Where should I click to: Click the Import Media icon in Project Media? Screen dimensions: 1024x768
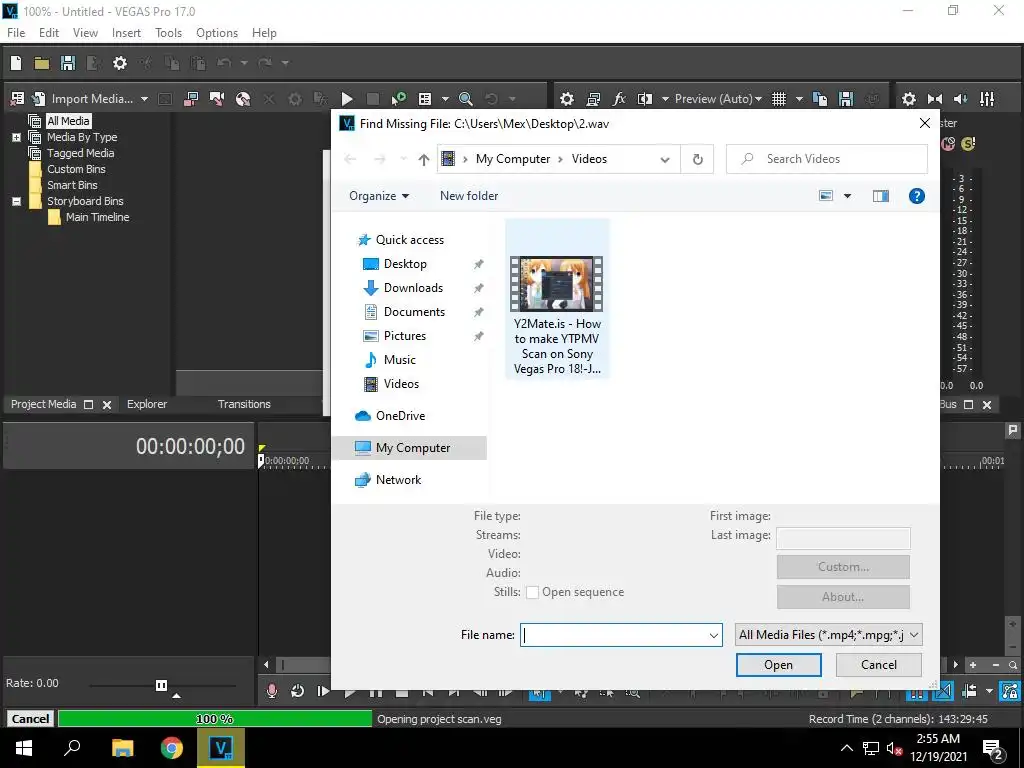pos(39,99)
